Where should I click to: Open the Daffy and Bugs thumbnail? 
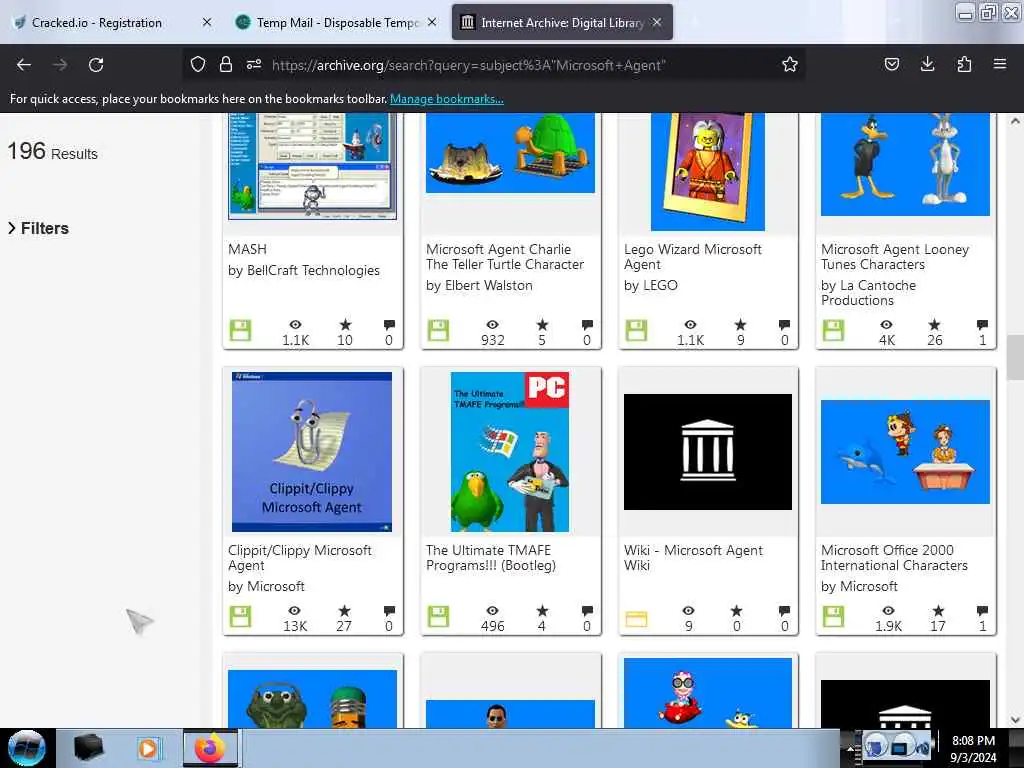click(905, 165)
